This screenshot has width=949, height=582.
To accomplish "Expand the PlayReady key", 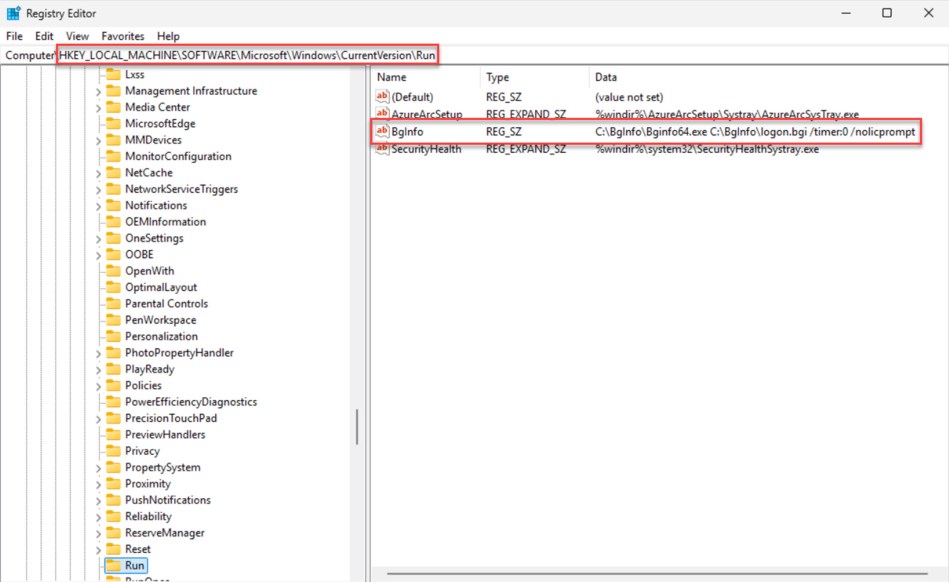I will point(98,370).
